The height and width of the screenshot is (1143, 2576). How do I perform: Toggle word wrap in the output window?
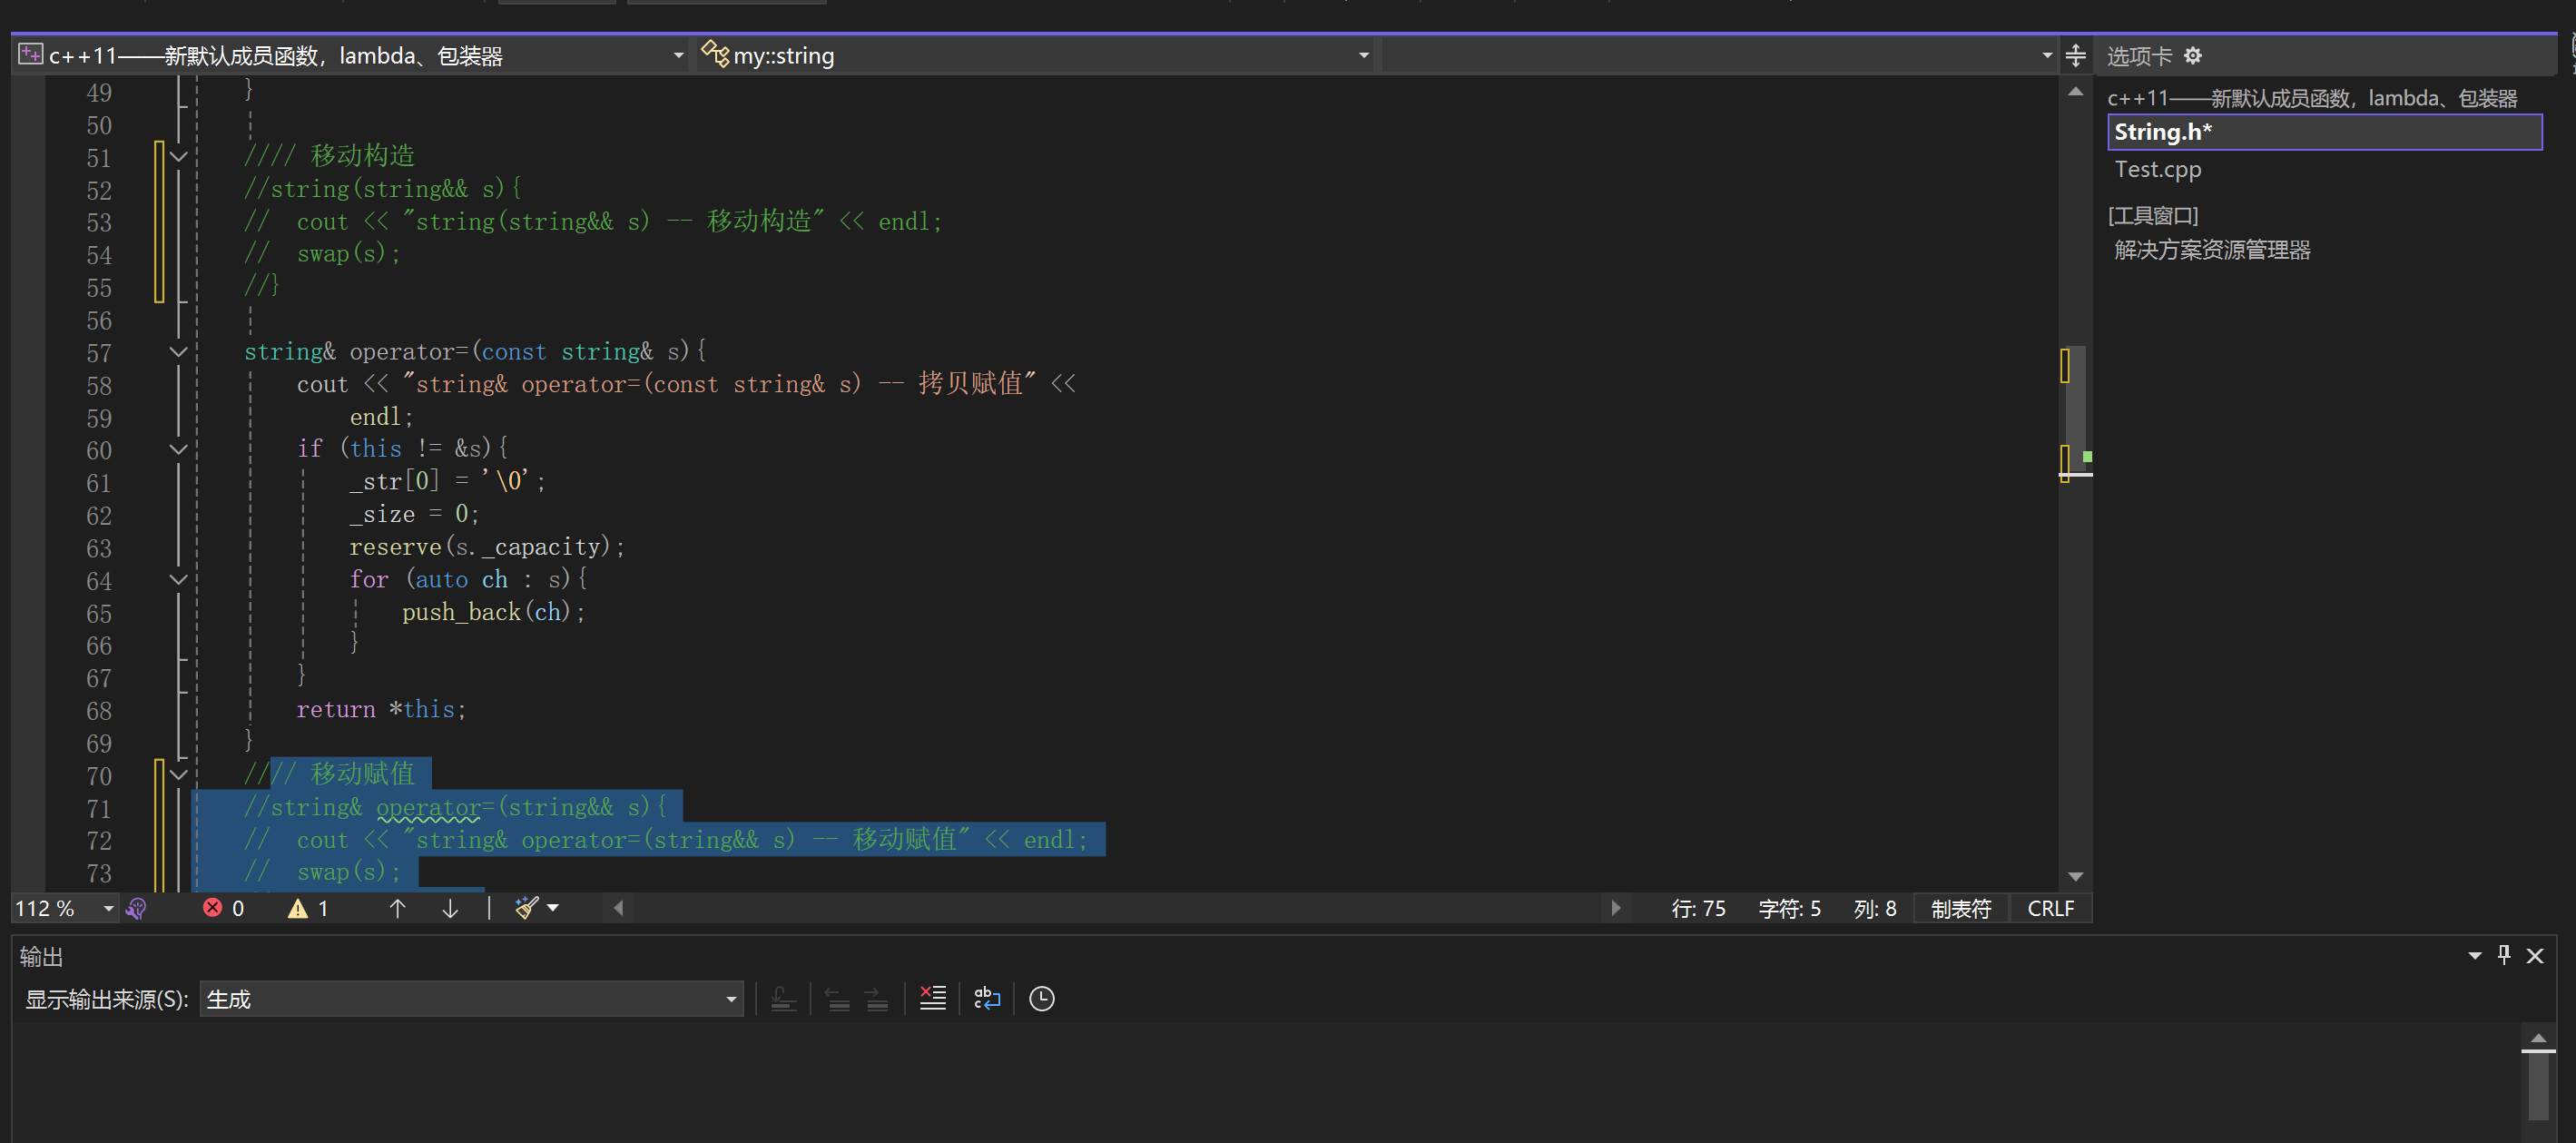click(986, 998)
